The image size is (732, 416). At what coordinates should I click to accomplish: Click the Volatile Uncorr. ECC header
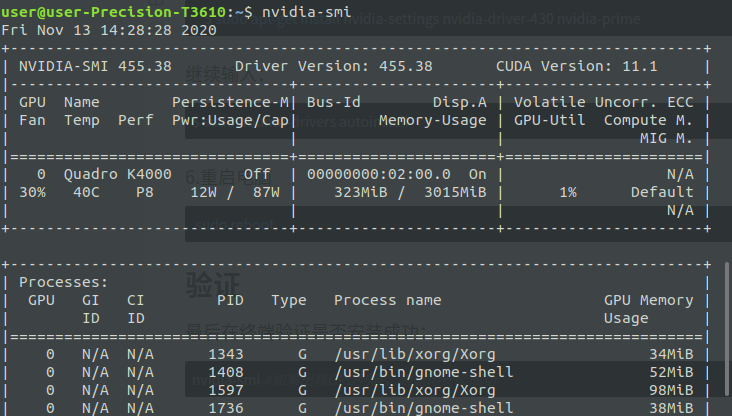[604, 102]
